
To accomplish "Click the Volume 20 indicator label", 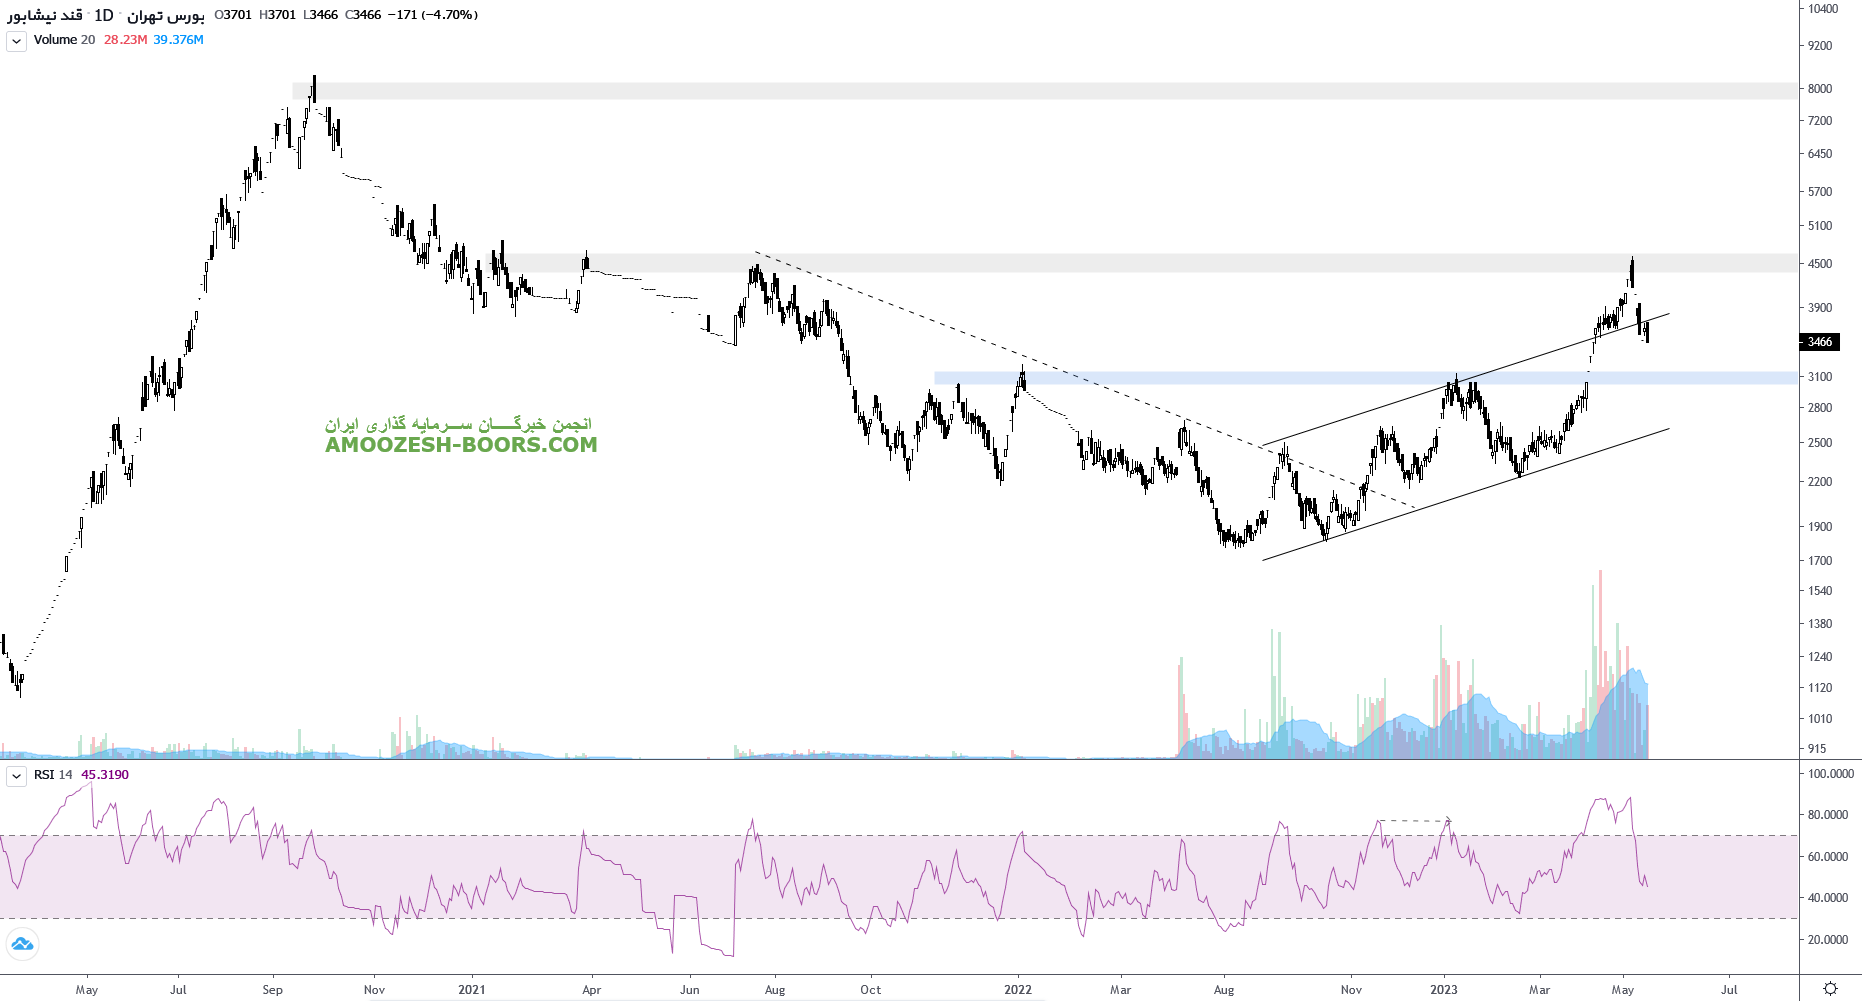I will tap(64, 40).
